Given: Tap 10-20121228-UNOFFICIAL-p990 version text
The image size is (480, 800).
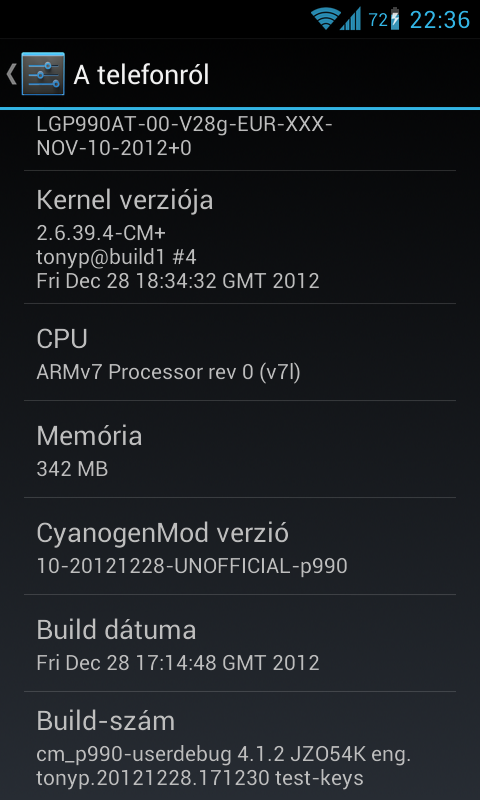Looking at the screenshot, I should coord(192,566).
